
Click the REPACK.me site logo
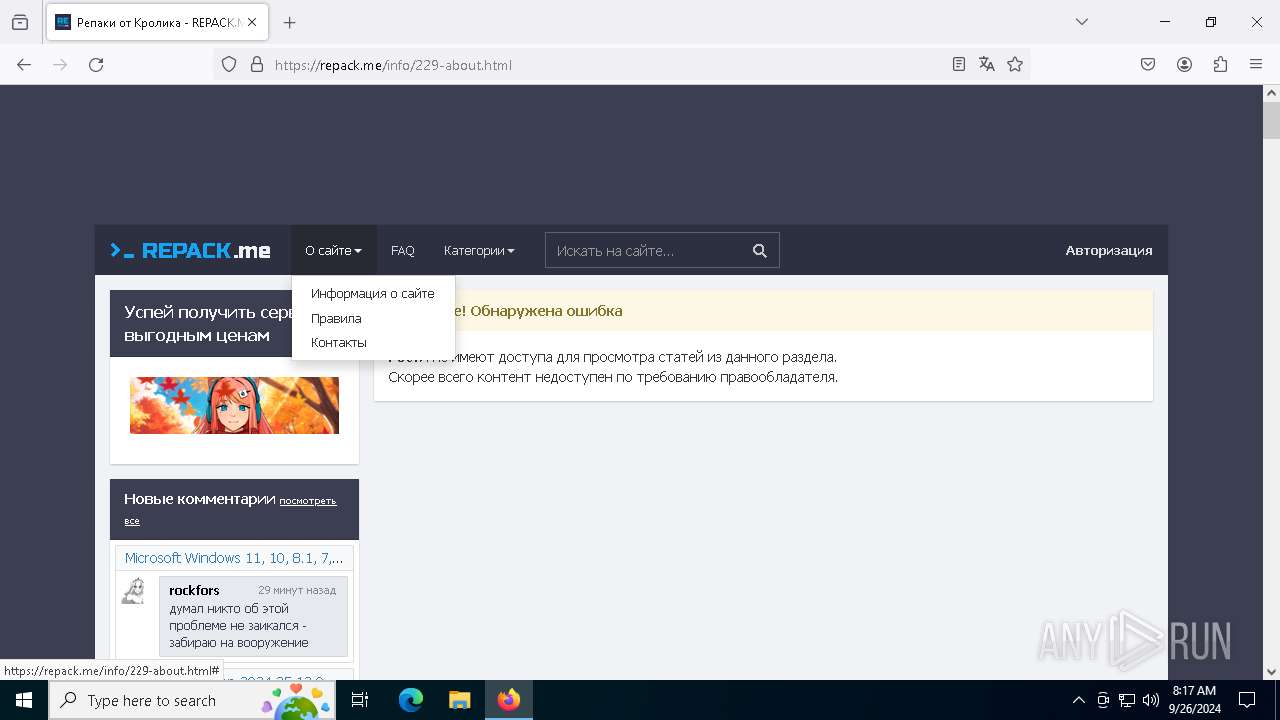[x=190, y=250]
